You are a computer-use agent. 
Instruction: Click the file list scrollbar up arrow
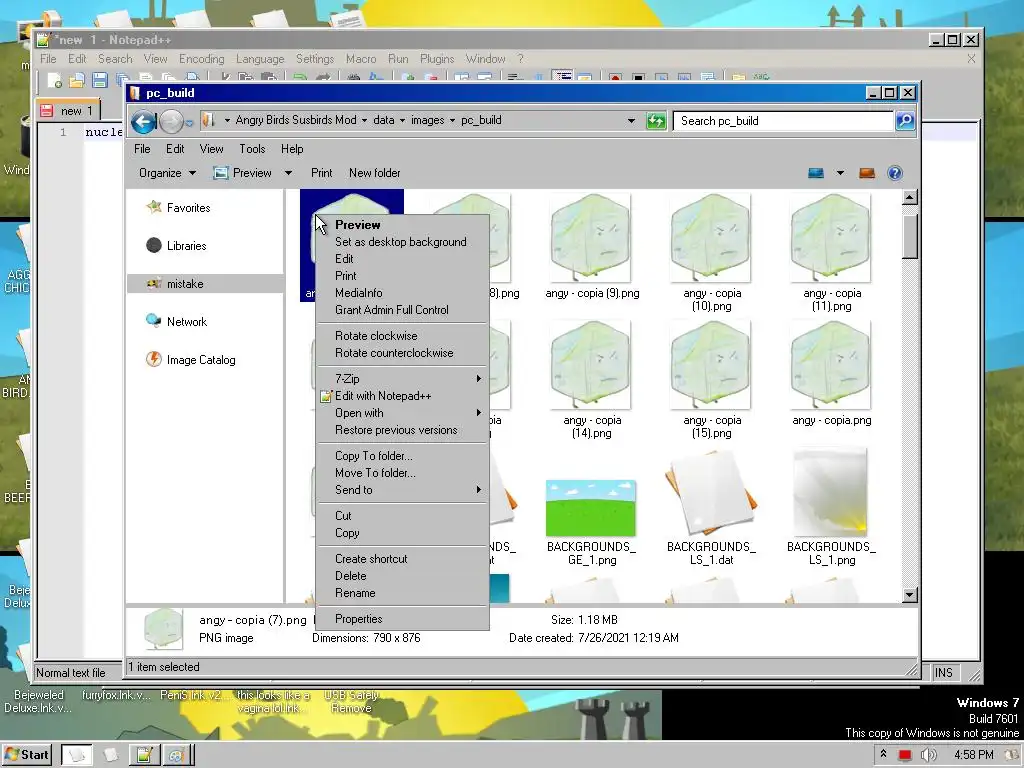coord(909,197)
